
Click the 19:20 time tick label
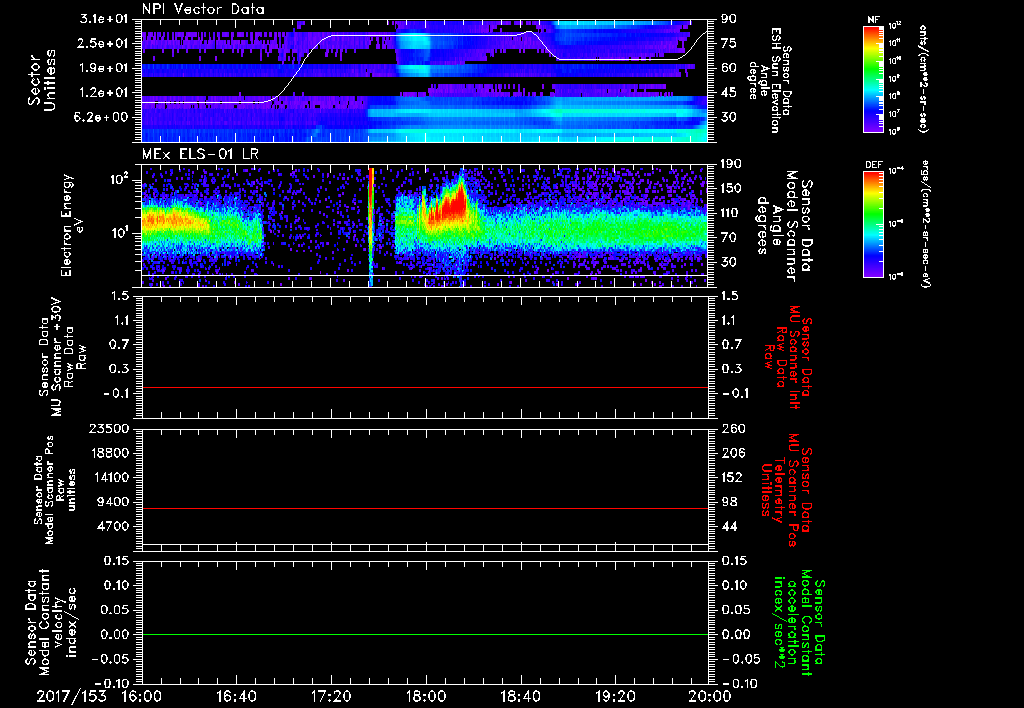click(x=615, y=696)
